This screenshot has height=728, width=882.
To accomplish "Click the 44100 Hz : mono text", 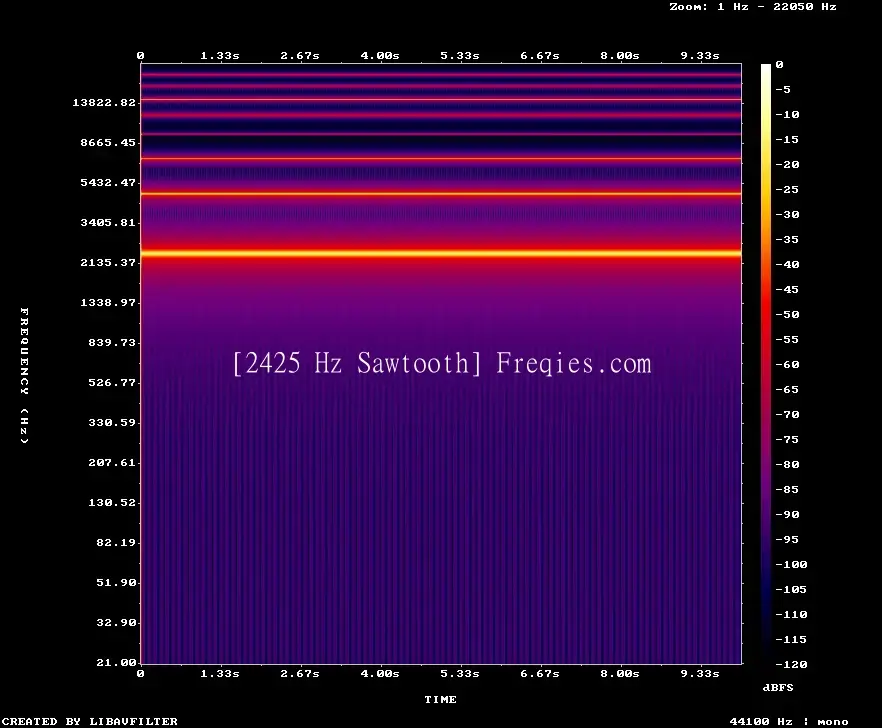I will (x=789, y=721).
